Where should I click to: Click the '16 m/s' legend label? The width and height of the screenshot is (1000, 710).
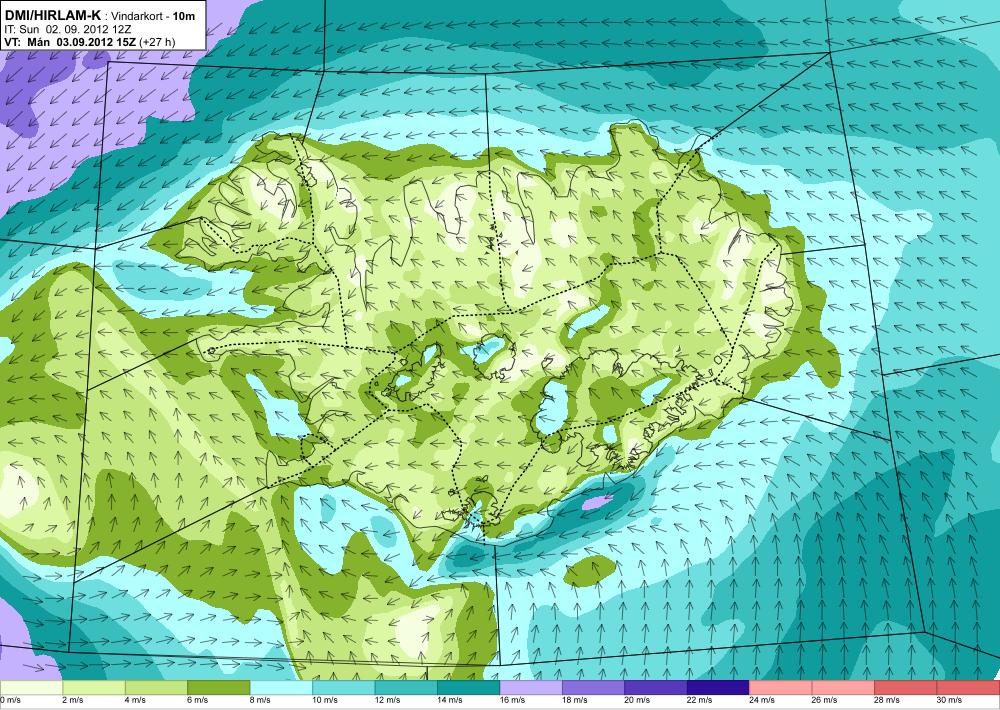tap(512, 700)
